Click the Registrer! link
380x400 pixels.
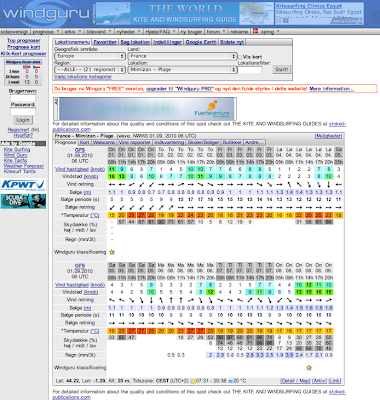pyautogui.click(x=18, y=130)
